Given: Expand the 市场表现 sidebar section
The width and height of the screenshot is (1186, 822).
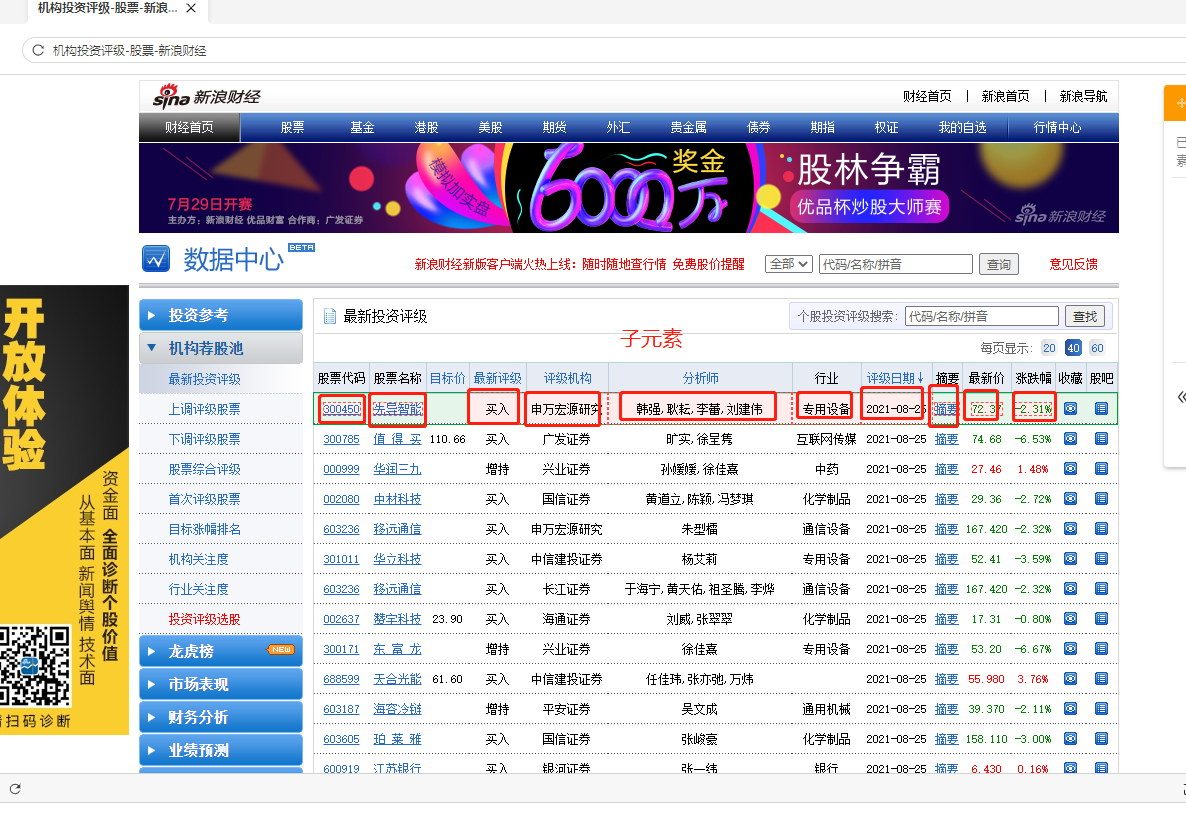Looking at the screenshot, I should point(221,684).
